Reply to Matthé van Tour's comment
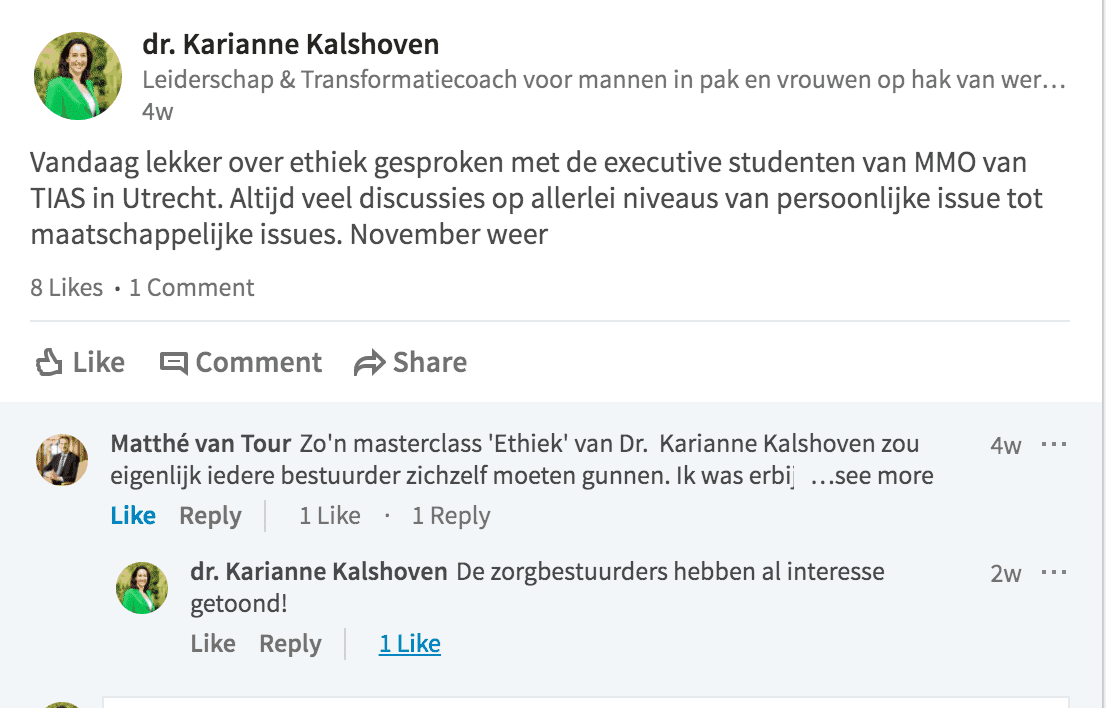This screenshot has width=1106, height=708. click(210, 516)
